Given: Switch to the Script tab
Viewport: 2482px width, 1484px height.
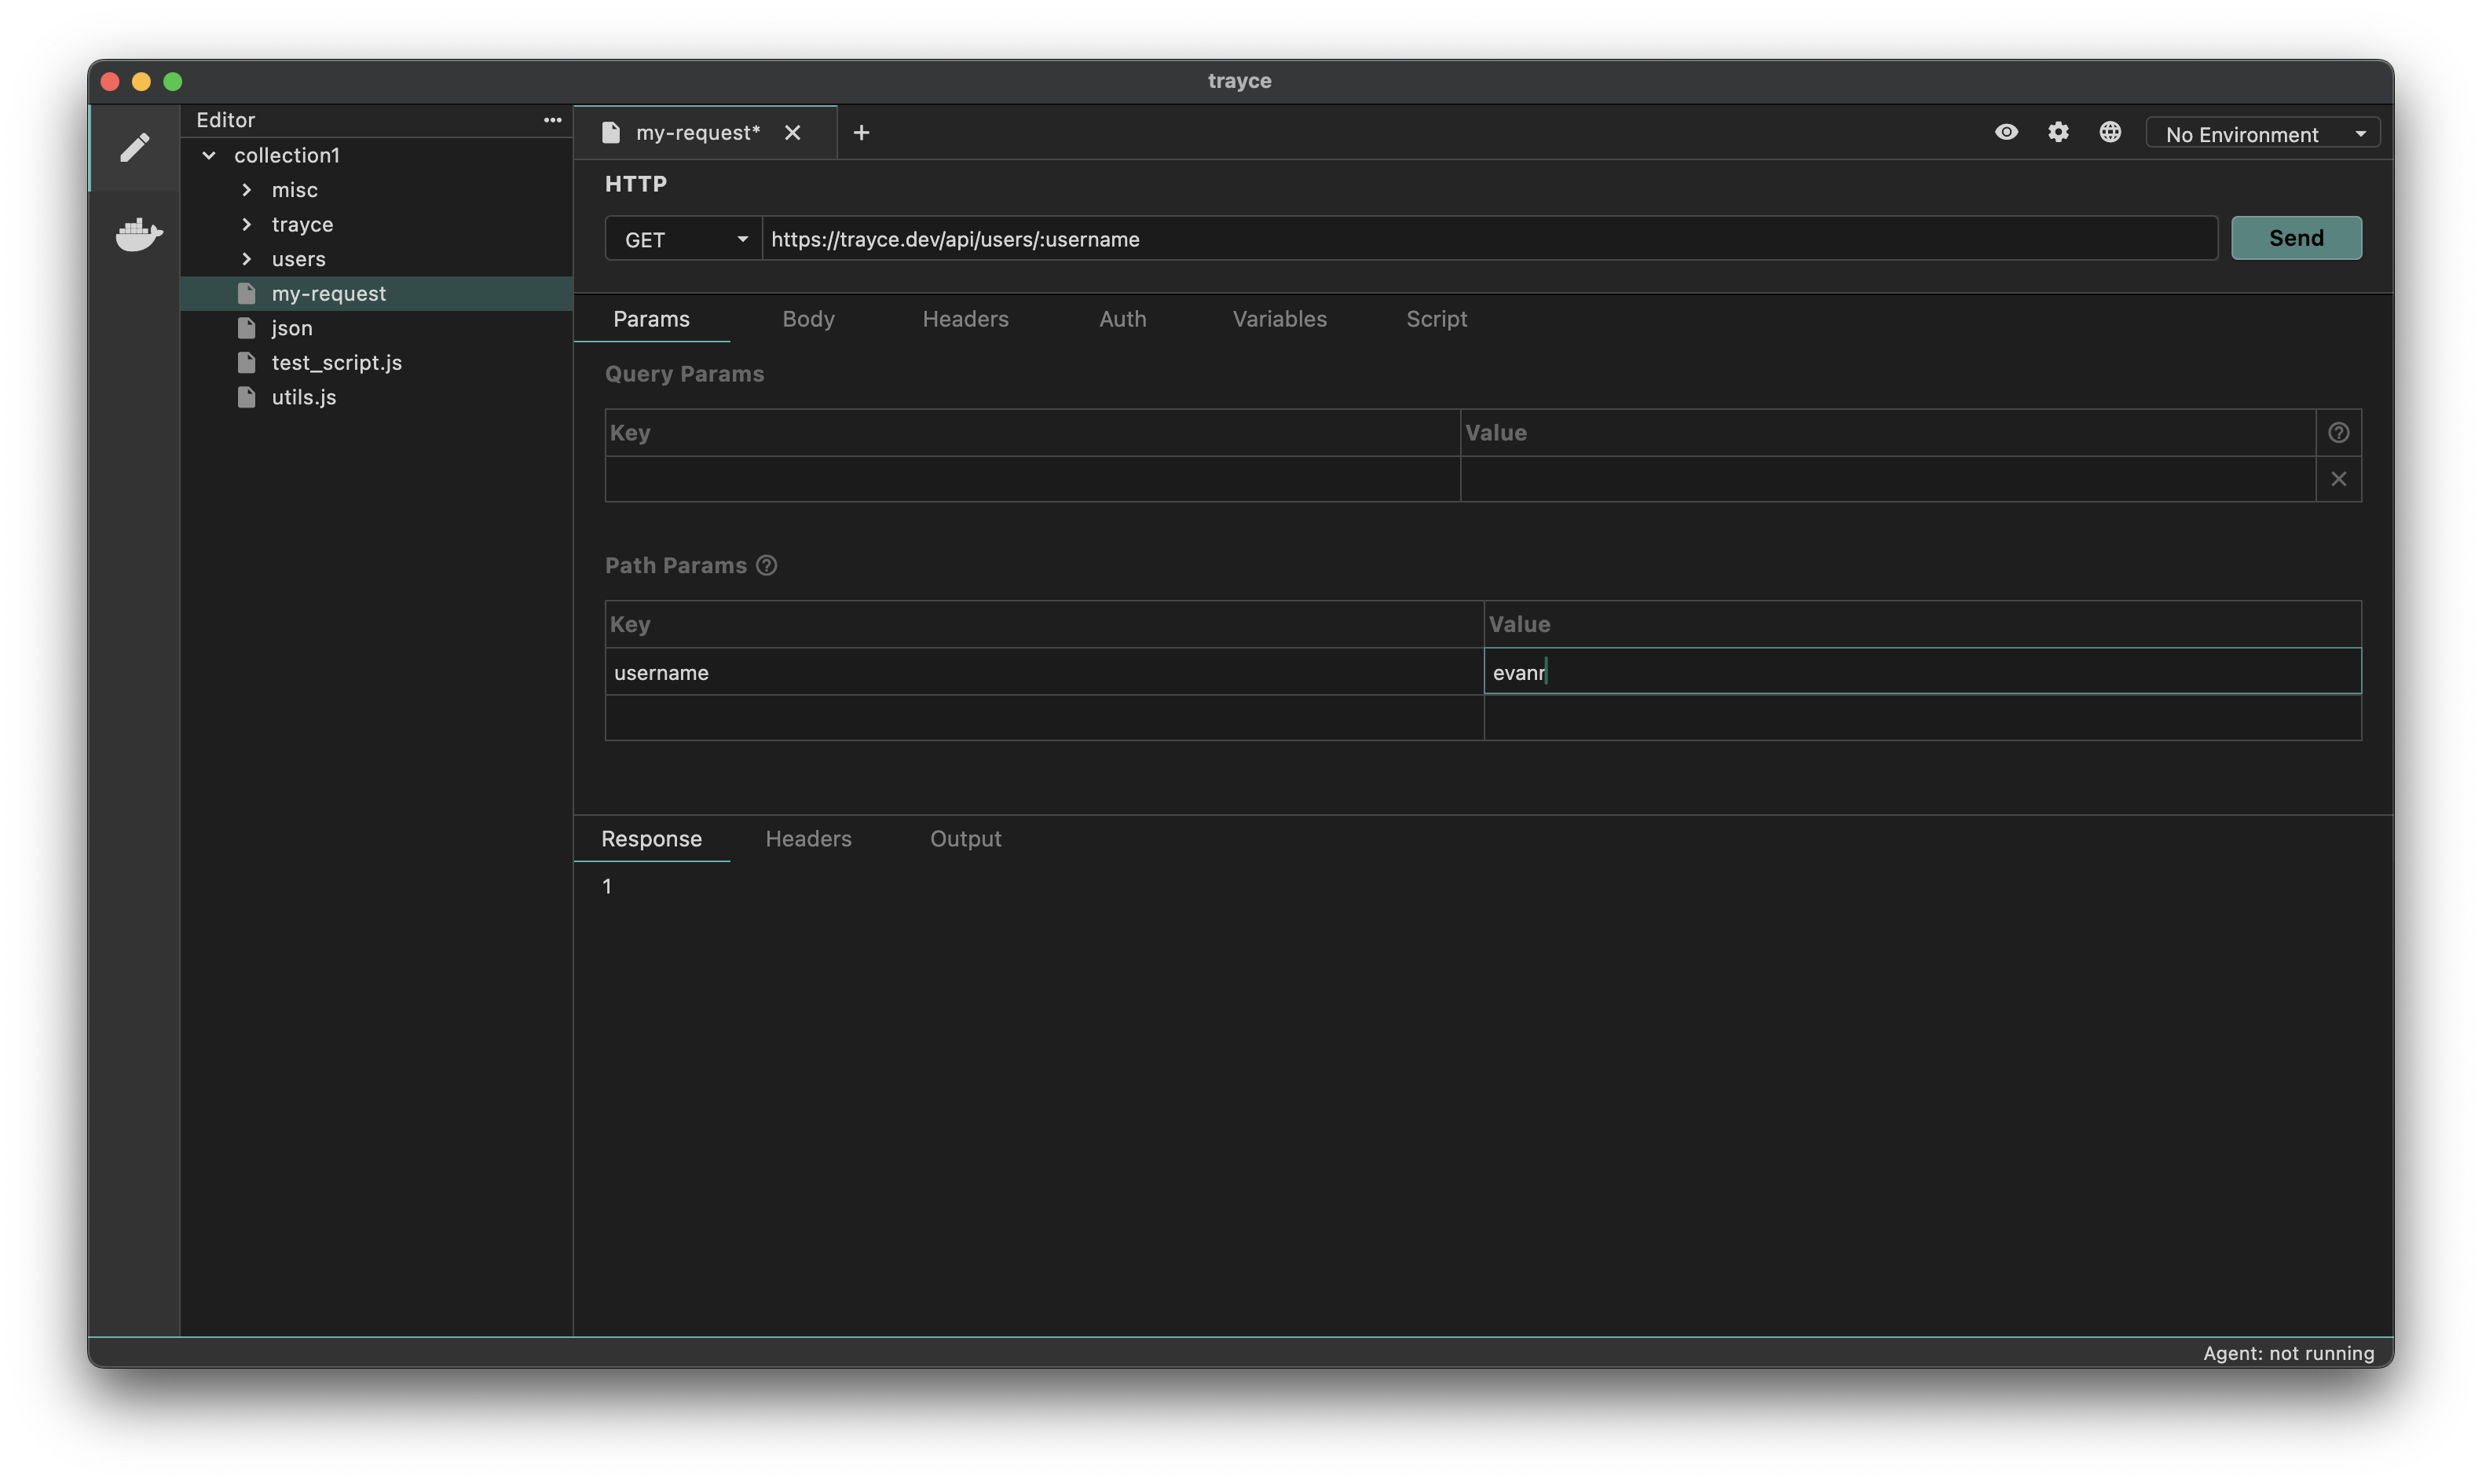Looking at the screenshot, I should click(x=1436, y=319).
